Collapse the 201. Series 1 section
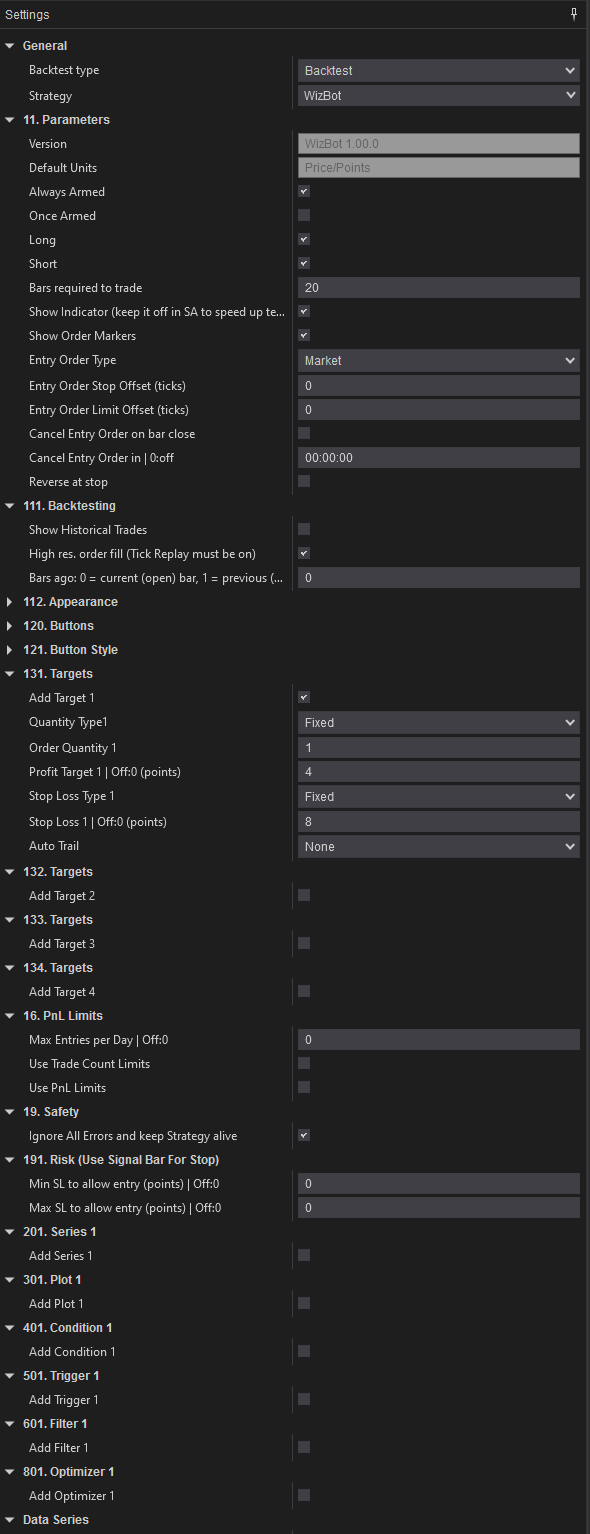This screenshot has height=1534, width=590. (x=10, y=1232)
